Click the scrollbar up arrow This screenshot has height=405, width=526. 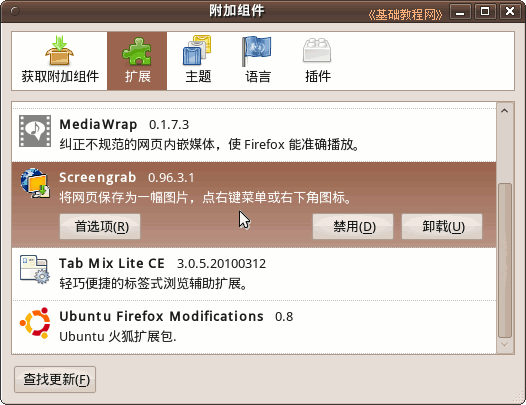pyautogui.click(x=505, y=111)
